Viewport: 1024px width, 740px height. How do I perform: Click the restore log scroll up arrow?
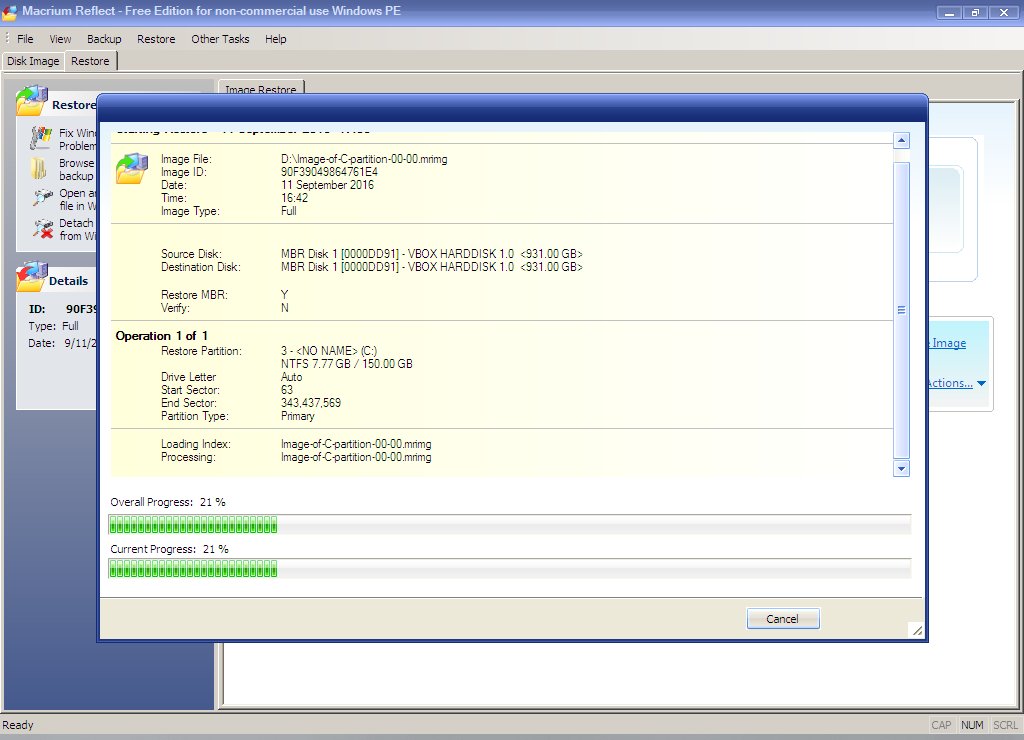pos(901,141)
